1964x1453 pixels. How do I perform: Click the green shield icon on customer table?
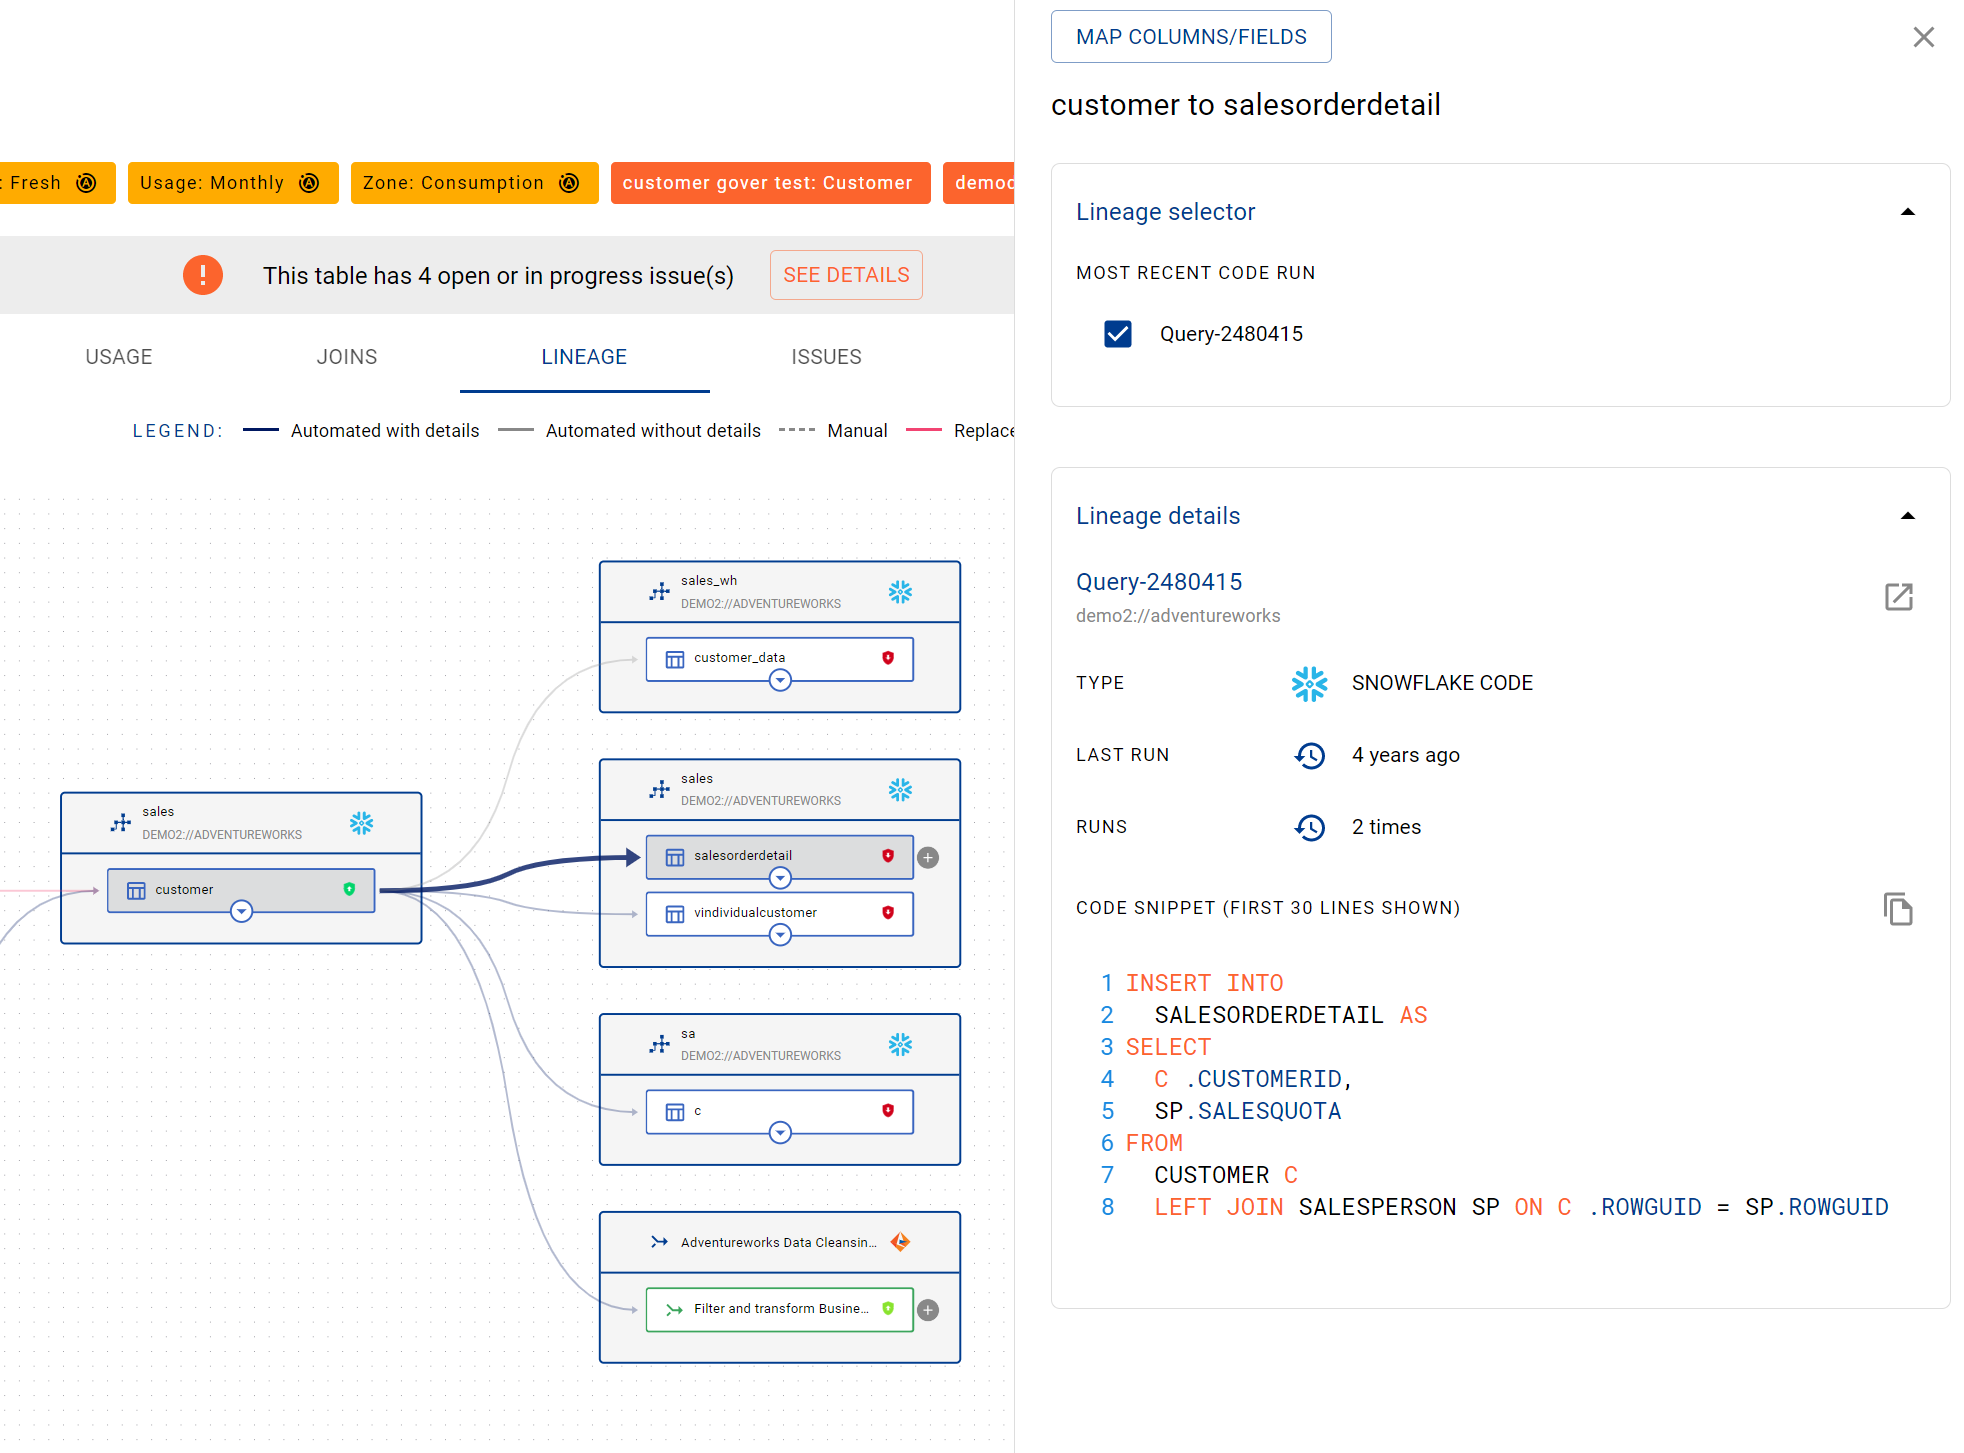point(349,889)
